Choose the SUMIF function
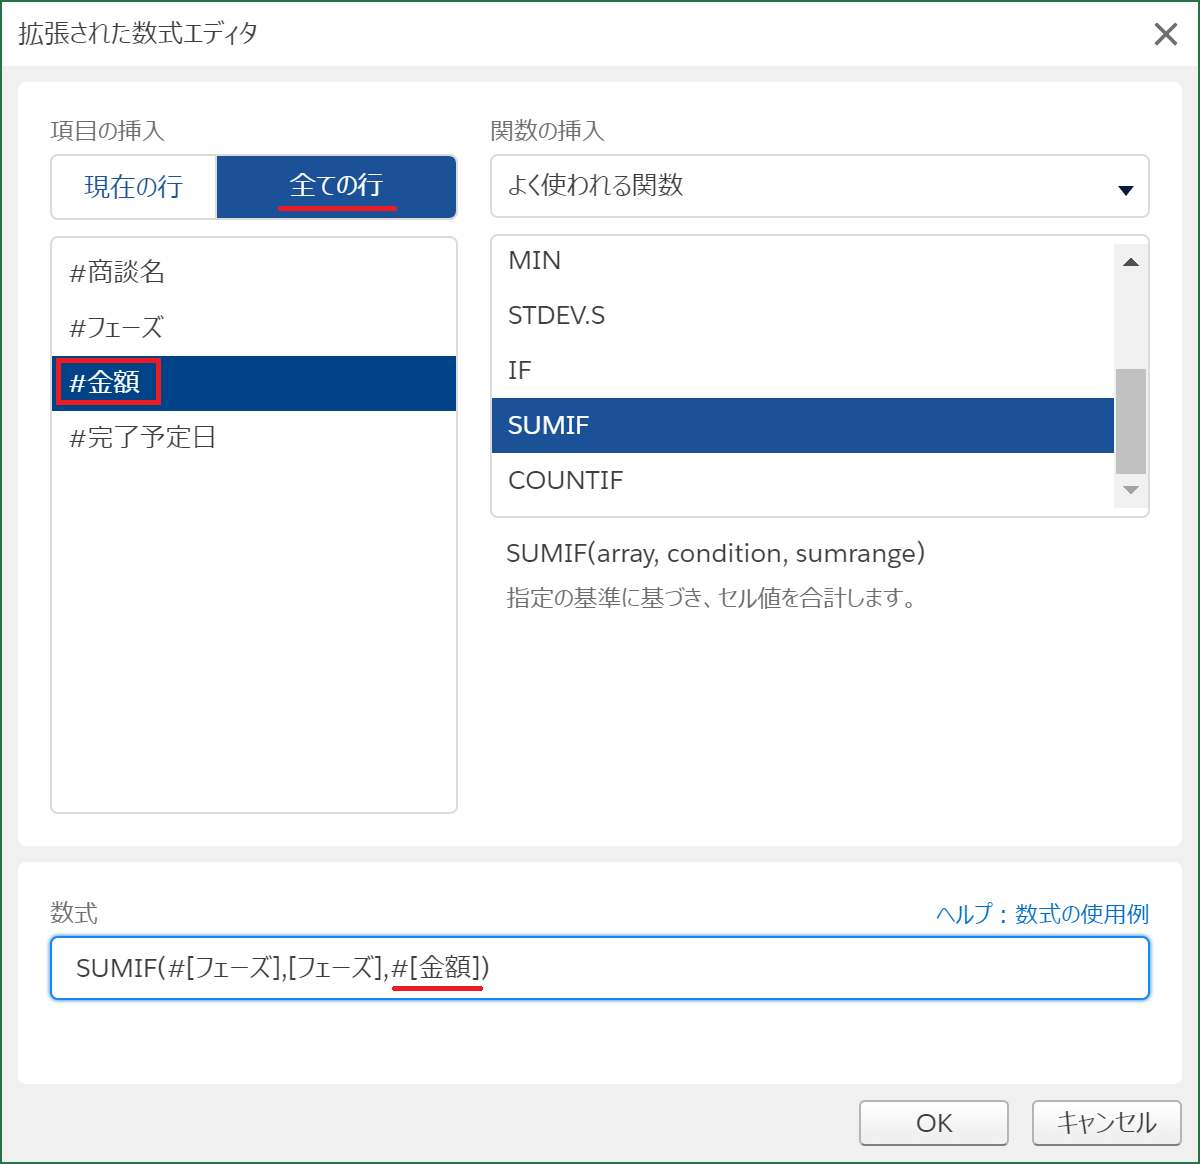 coord(803,426)
